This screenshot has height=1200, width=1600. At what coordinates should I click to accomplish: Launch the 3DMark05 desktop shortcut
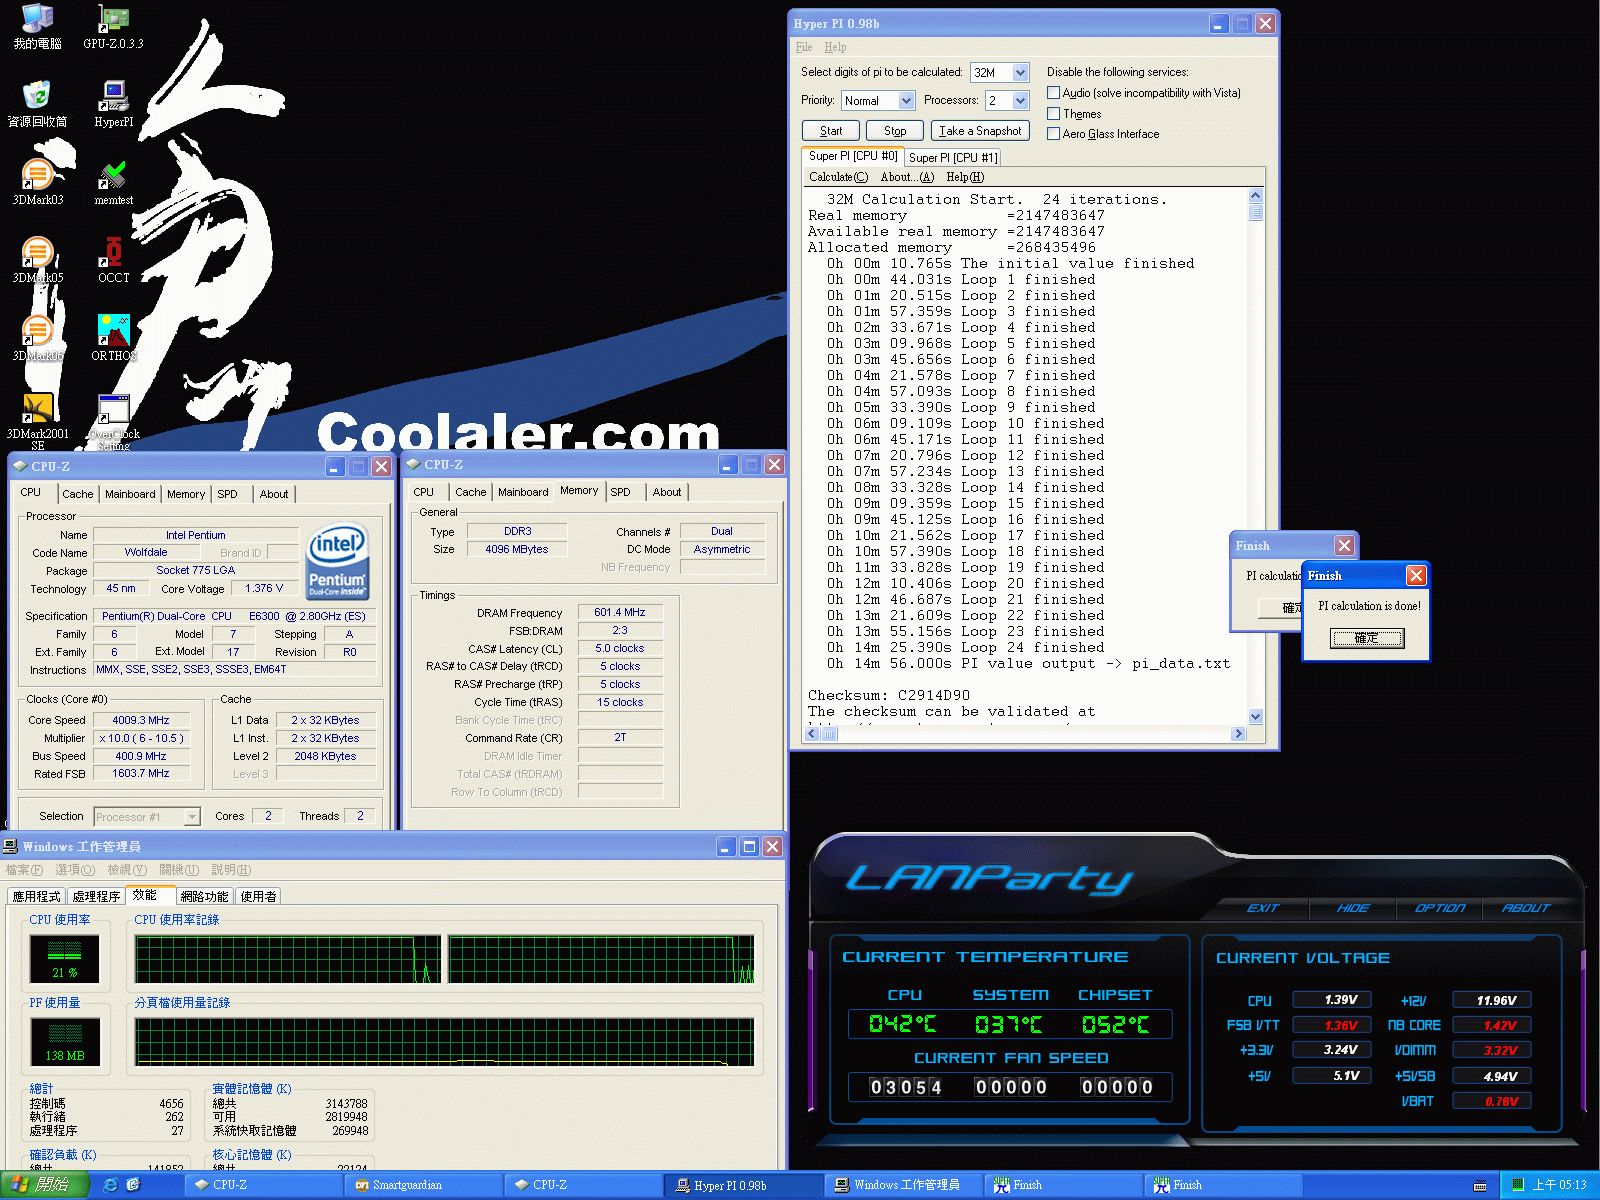tap(37, 260)
